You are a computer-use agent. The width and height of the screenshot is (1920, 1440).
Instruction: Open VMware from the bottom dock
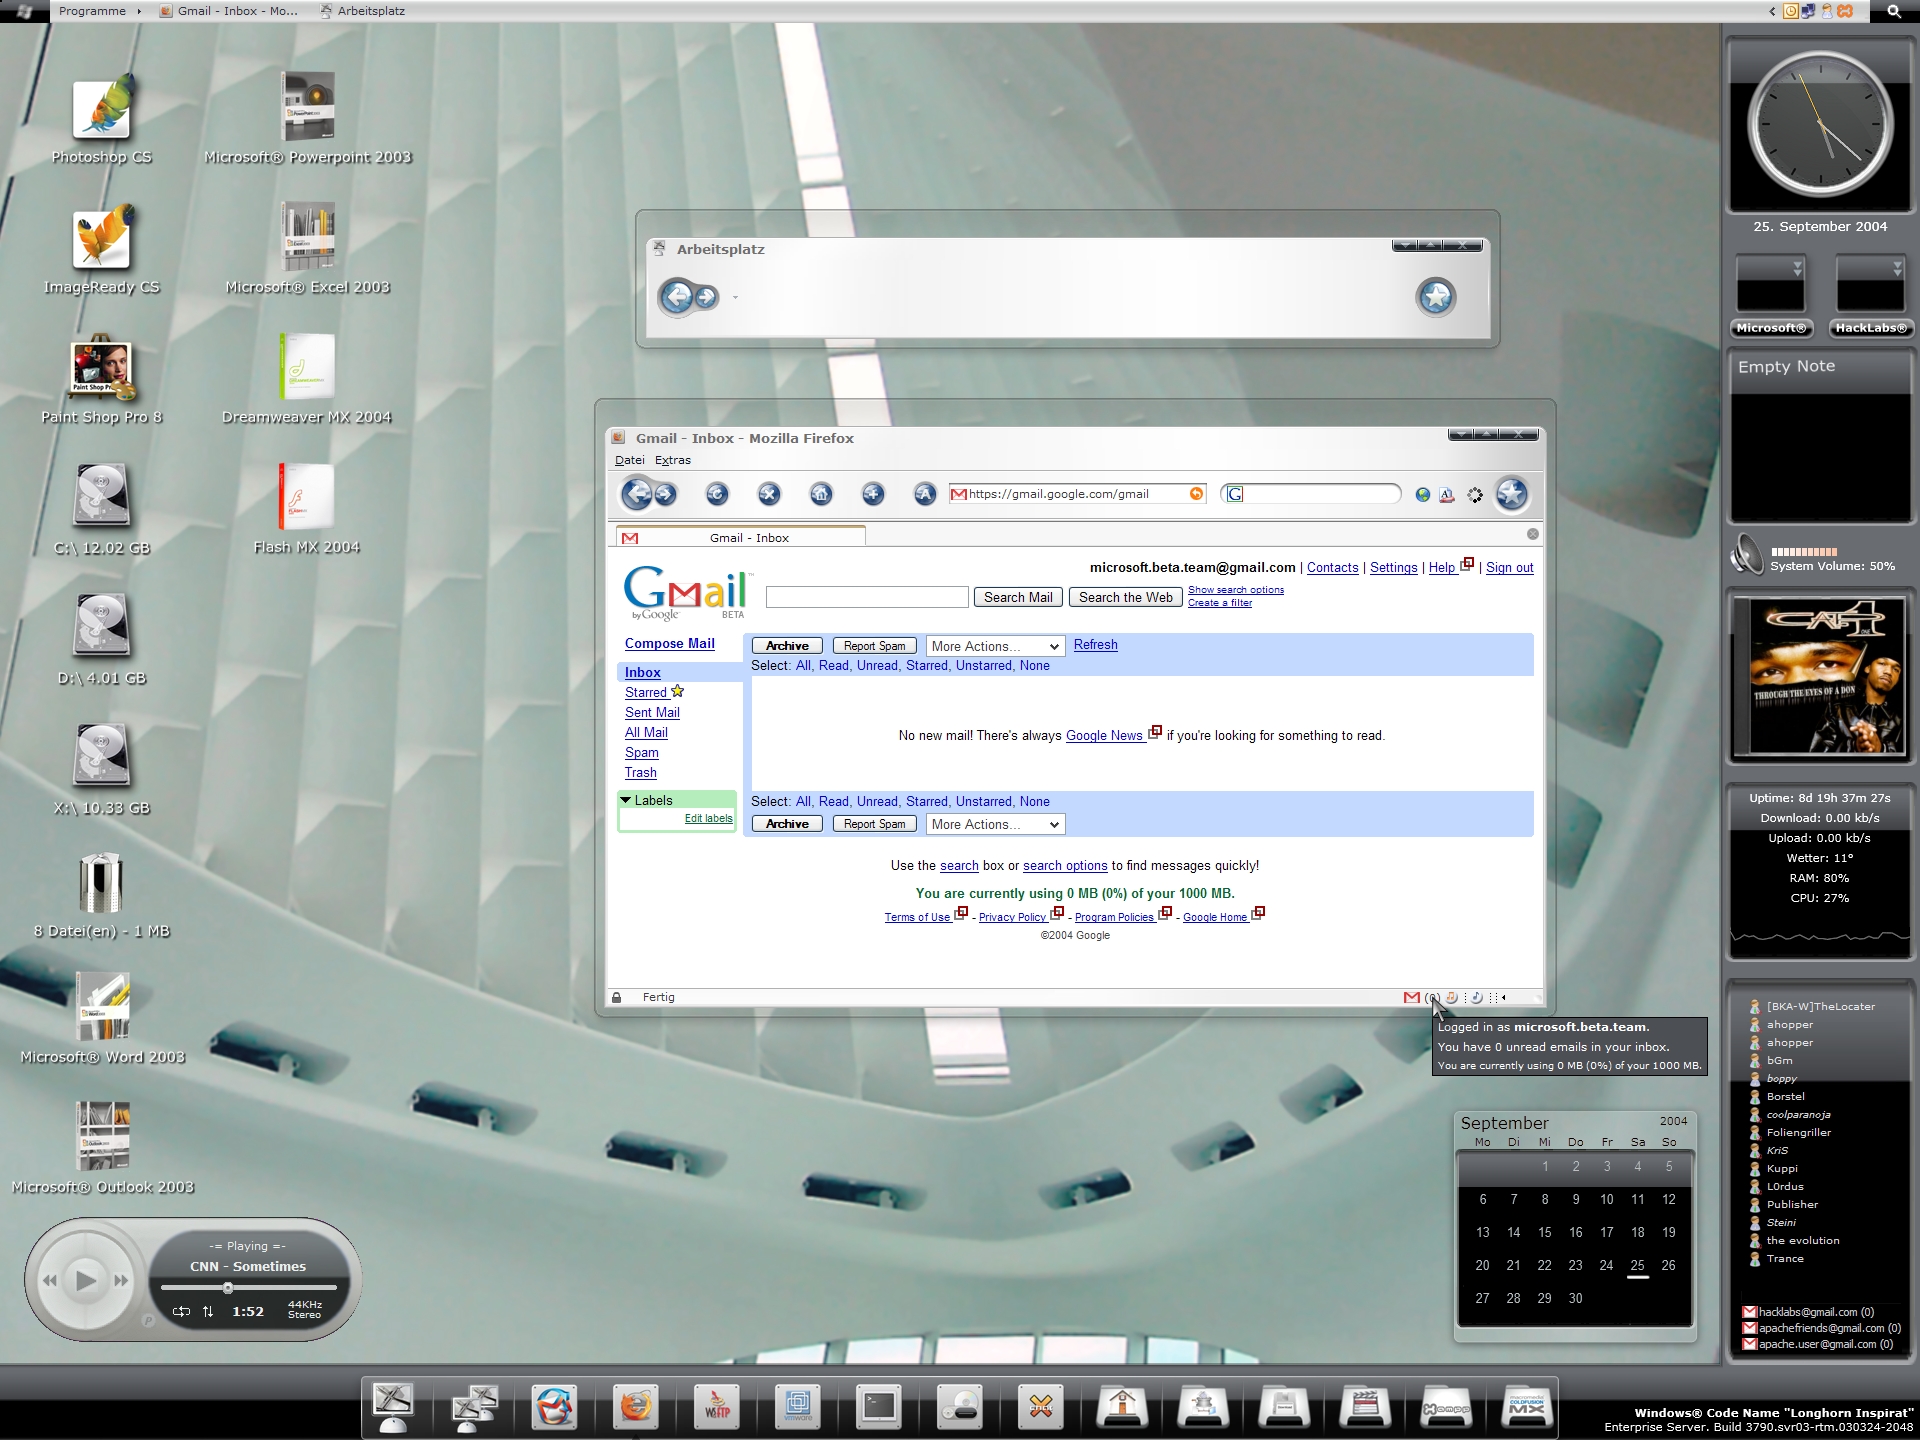pyautogui.click(x=798, y=1408)
